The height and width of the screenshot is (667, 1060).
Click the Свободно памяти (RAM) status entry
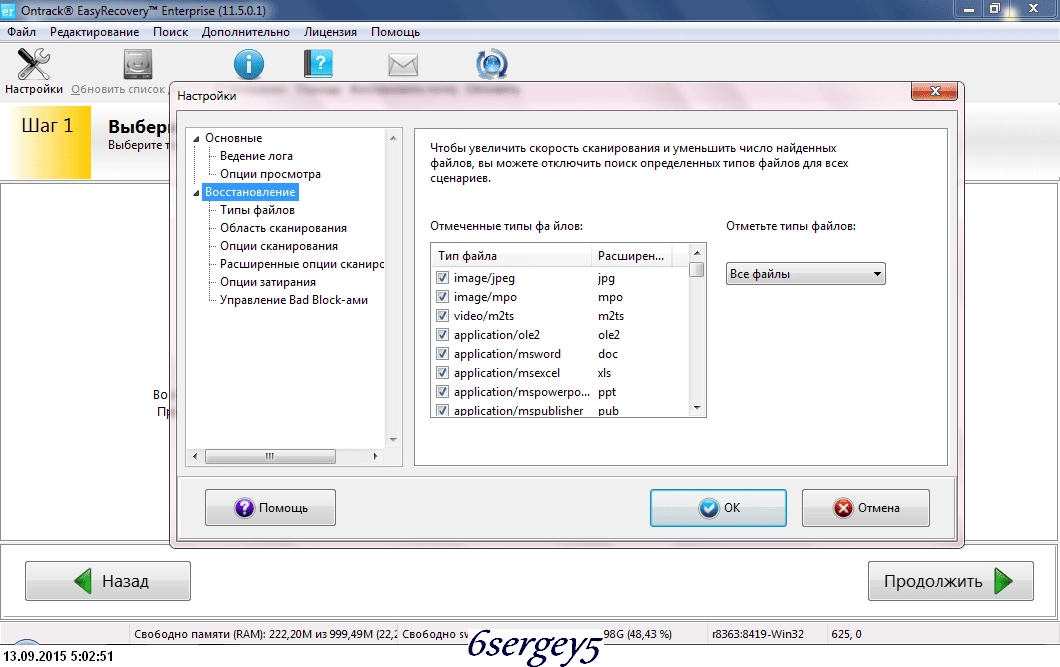coord(264,634)
